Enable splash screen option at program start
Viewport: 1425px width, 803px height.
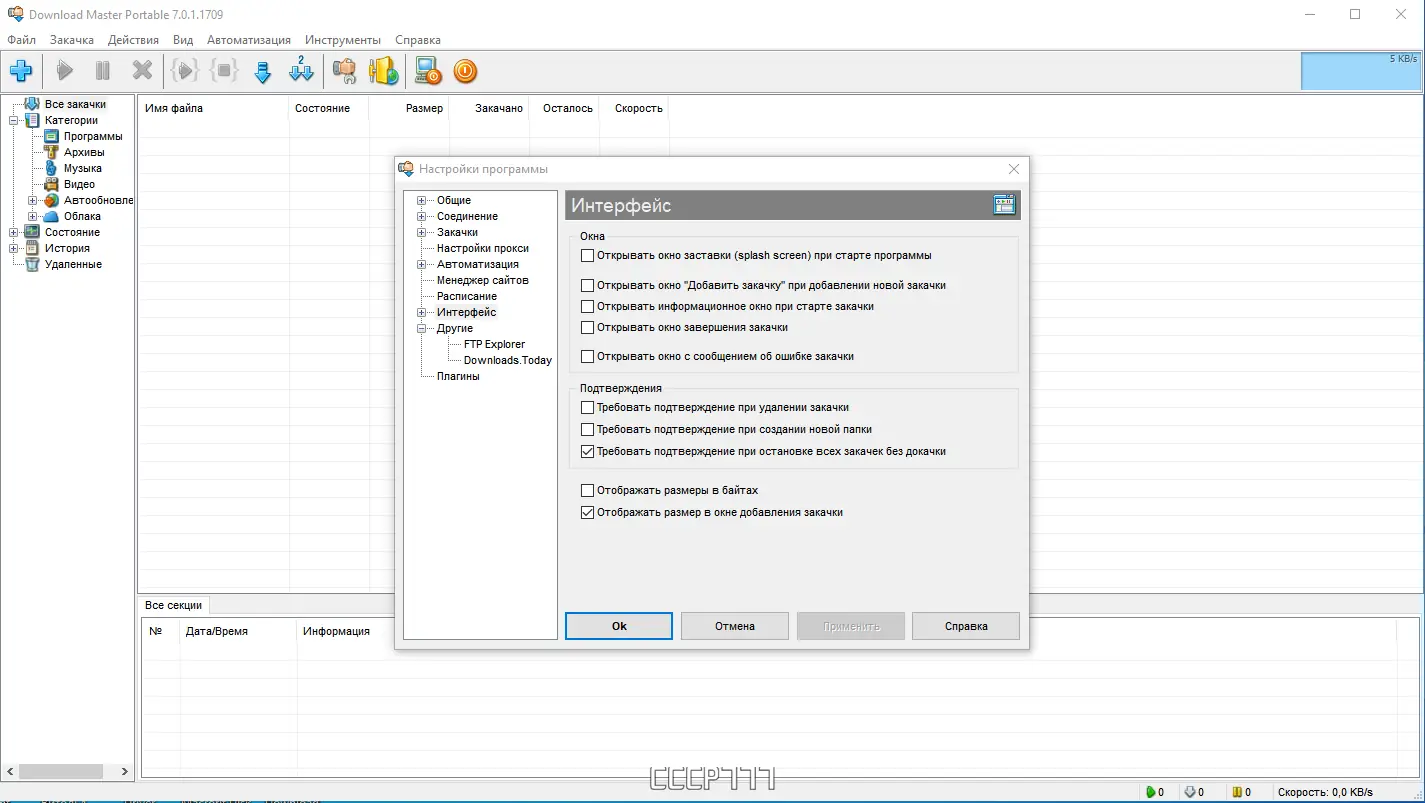587,255
